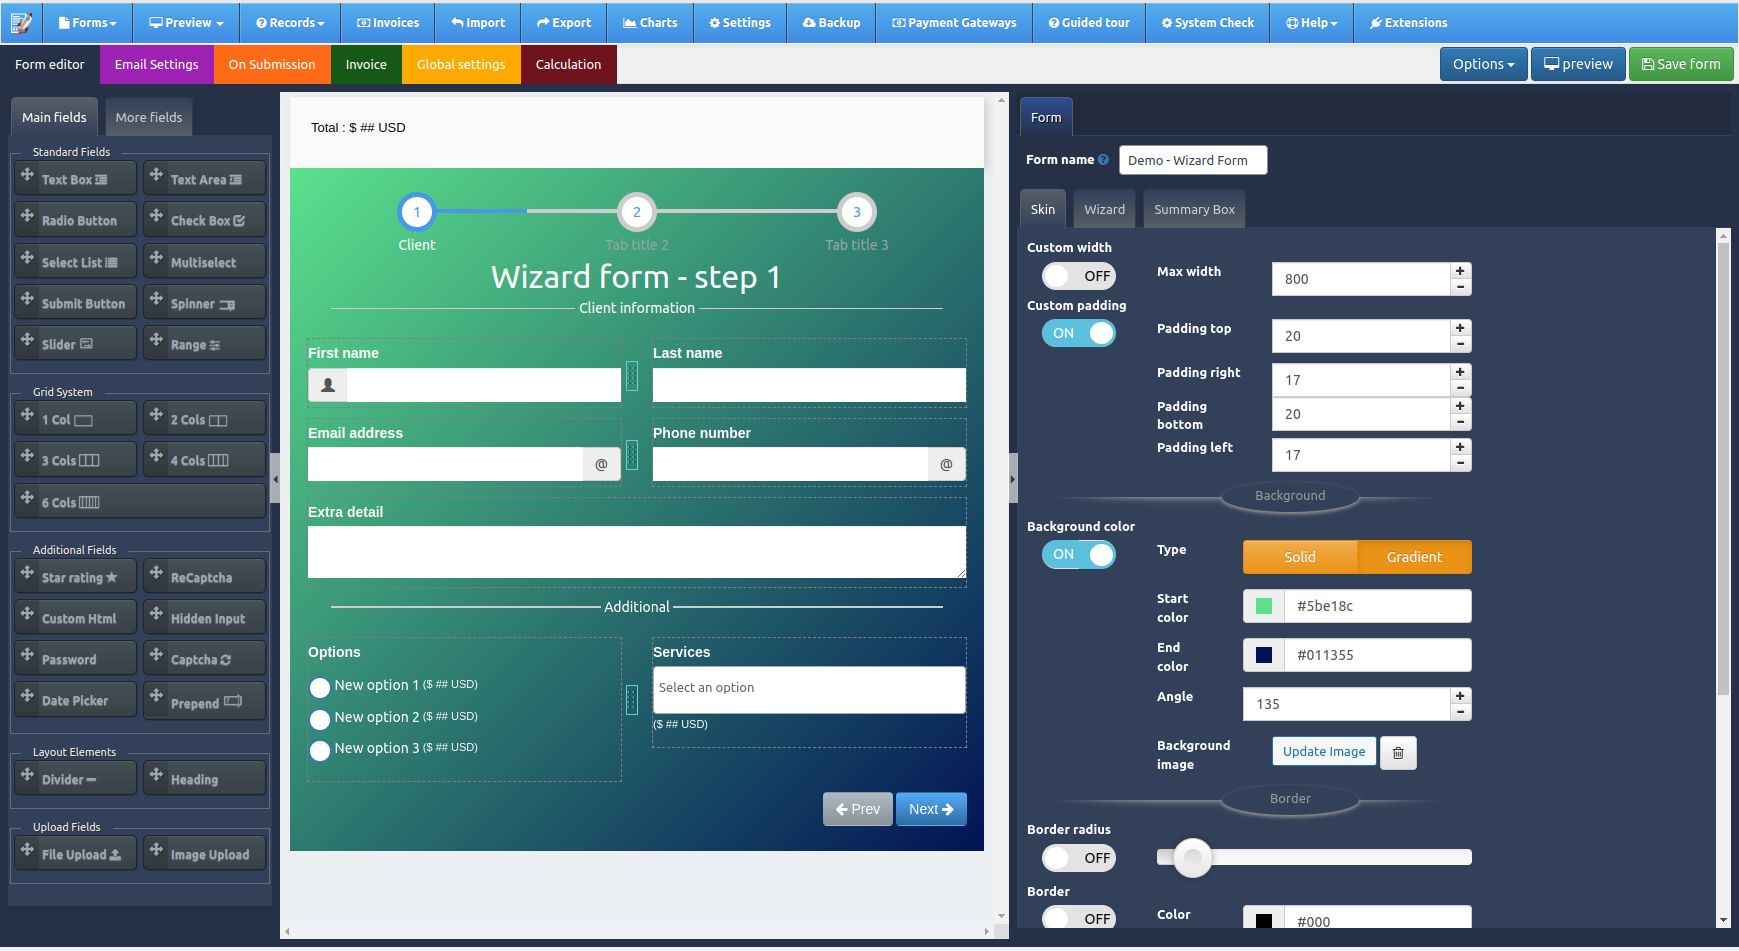The image size is (1739, 951).
Task: Run a System Check
Action: point(1207,22)
